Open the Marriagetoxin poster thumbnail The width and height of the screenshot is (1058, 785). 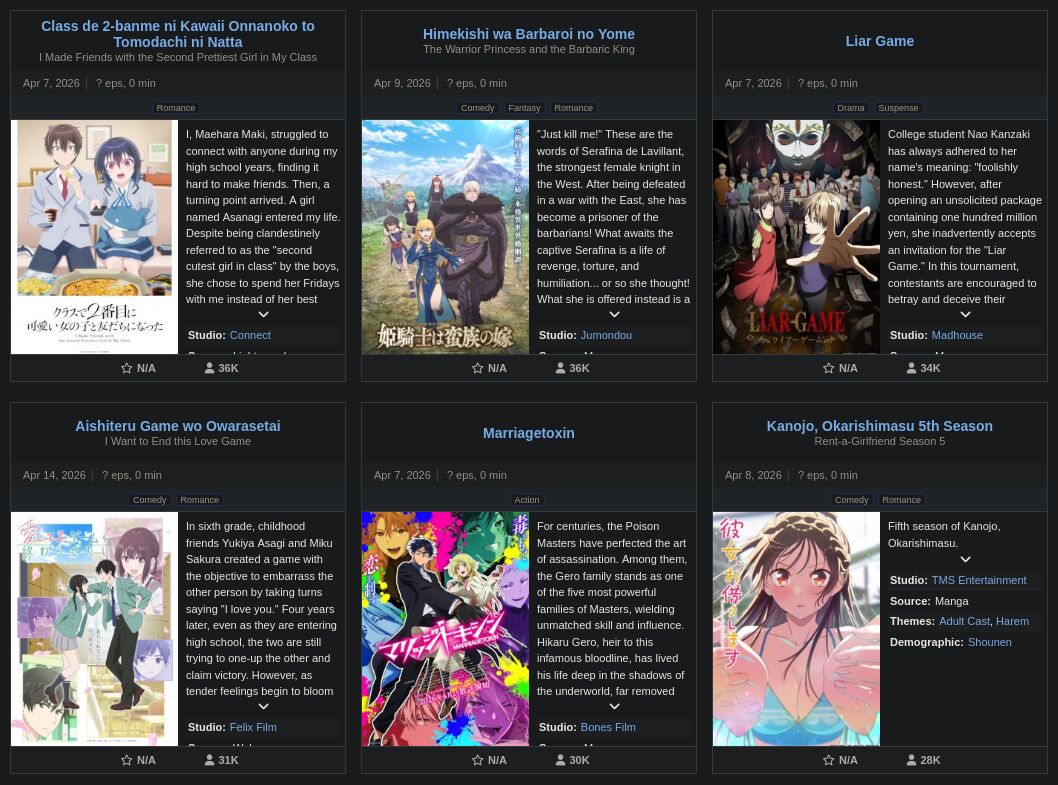[445, 629]
